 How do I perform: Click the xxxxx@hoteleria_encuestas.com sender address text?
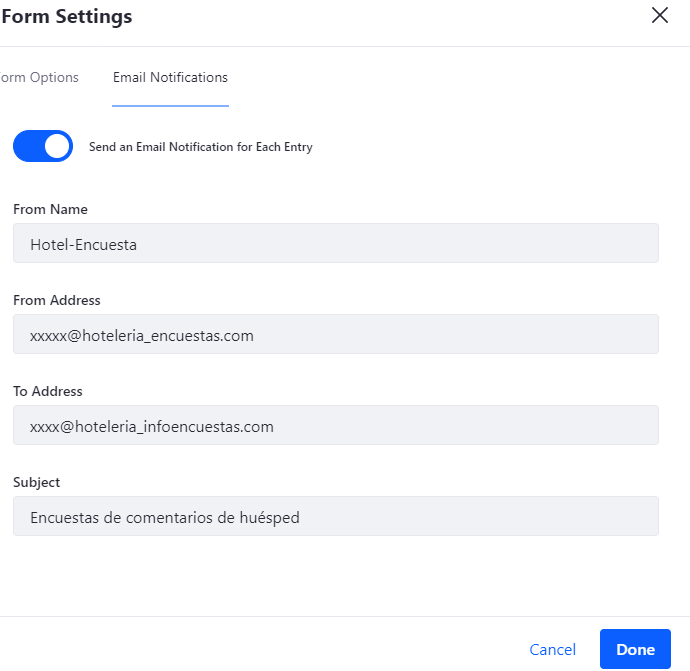tap(142, 335)
